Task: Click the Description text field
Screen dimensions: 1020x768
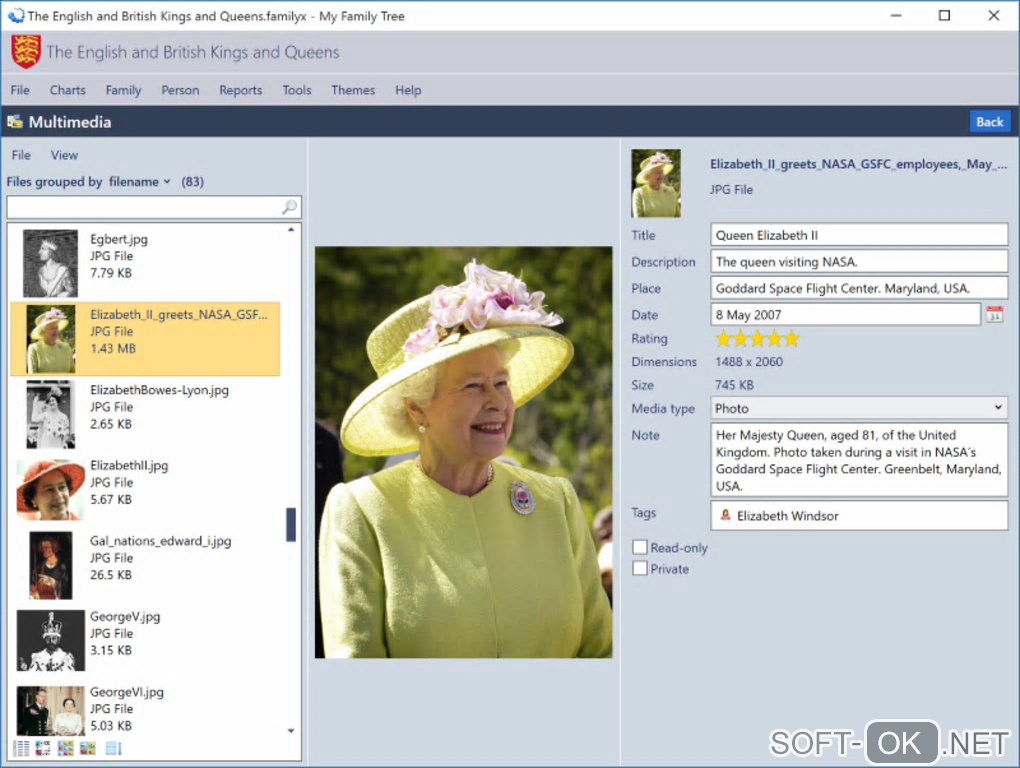Action: pos(859,261)
